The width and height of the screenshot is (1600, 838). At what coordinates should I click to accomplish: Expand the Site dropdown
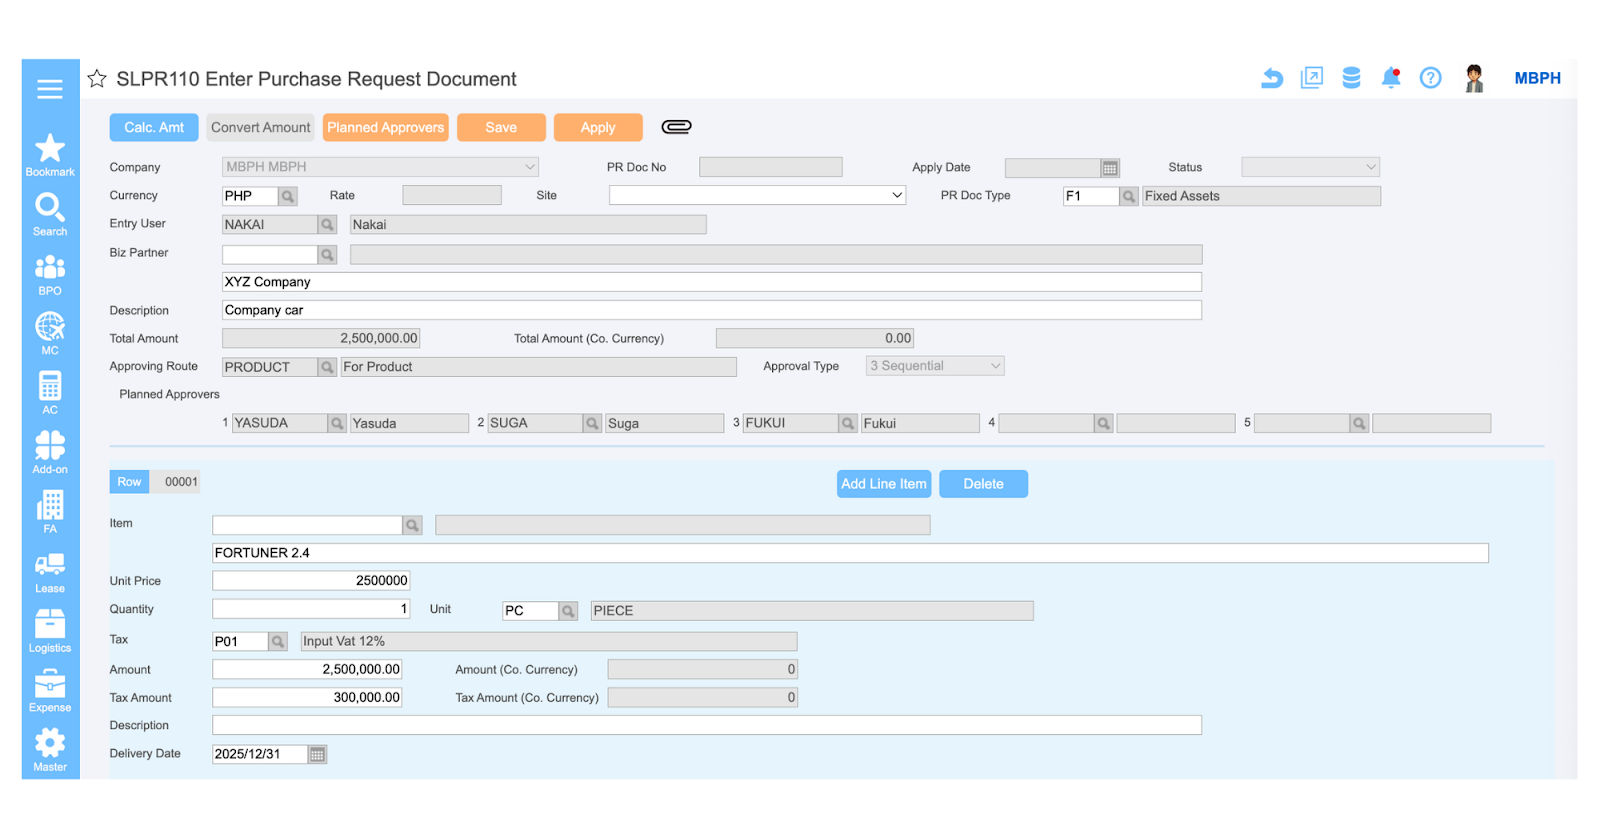[x=757, y=196]
